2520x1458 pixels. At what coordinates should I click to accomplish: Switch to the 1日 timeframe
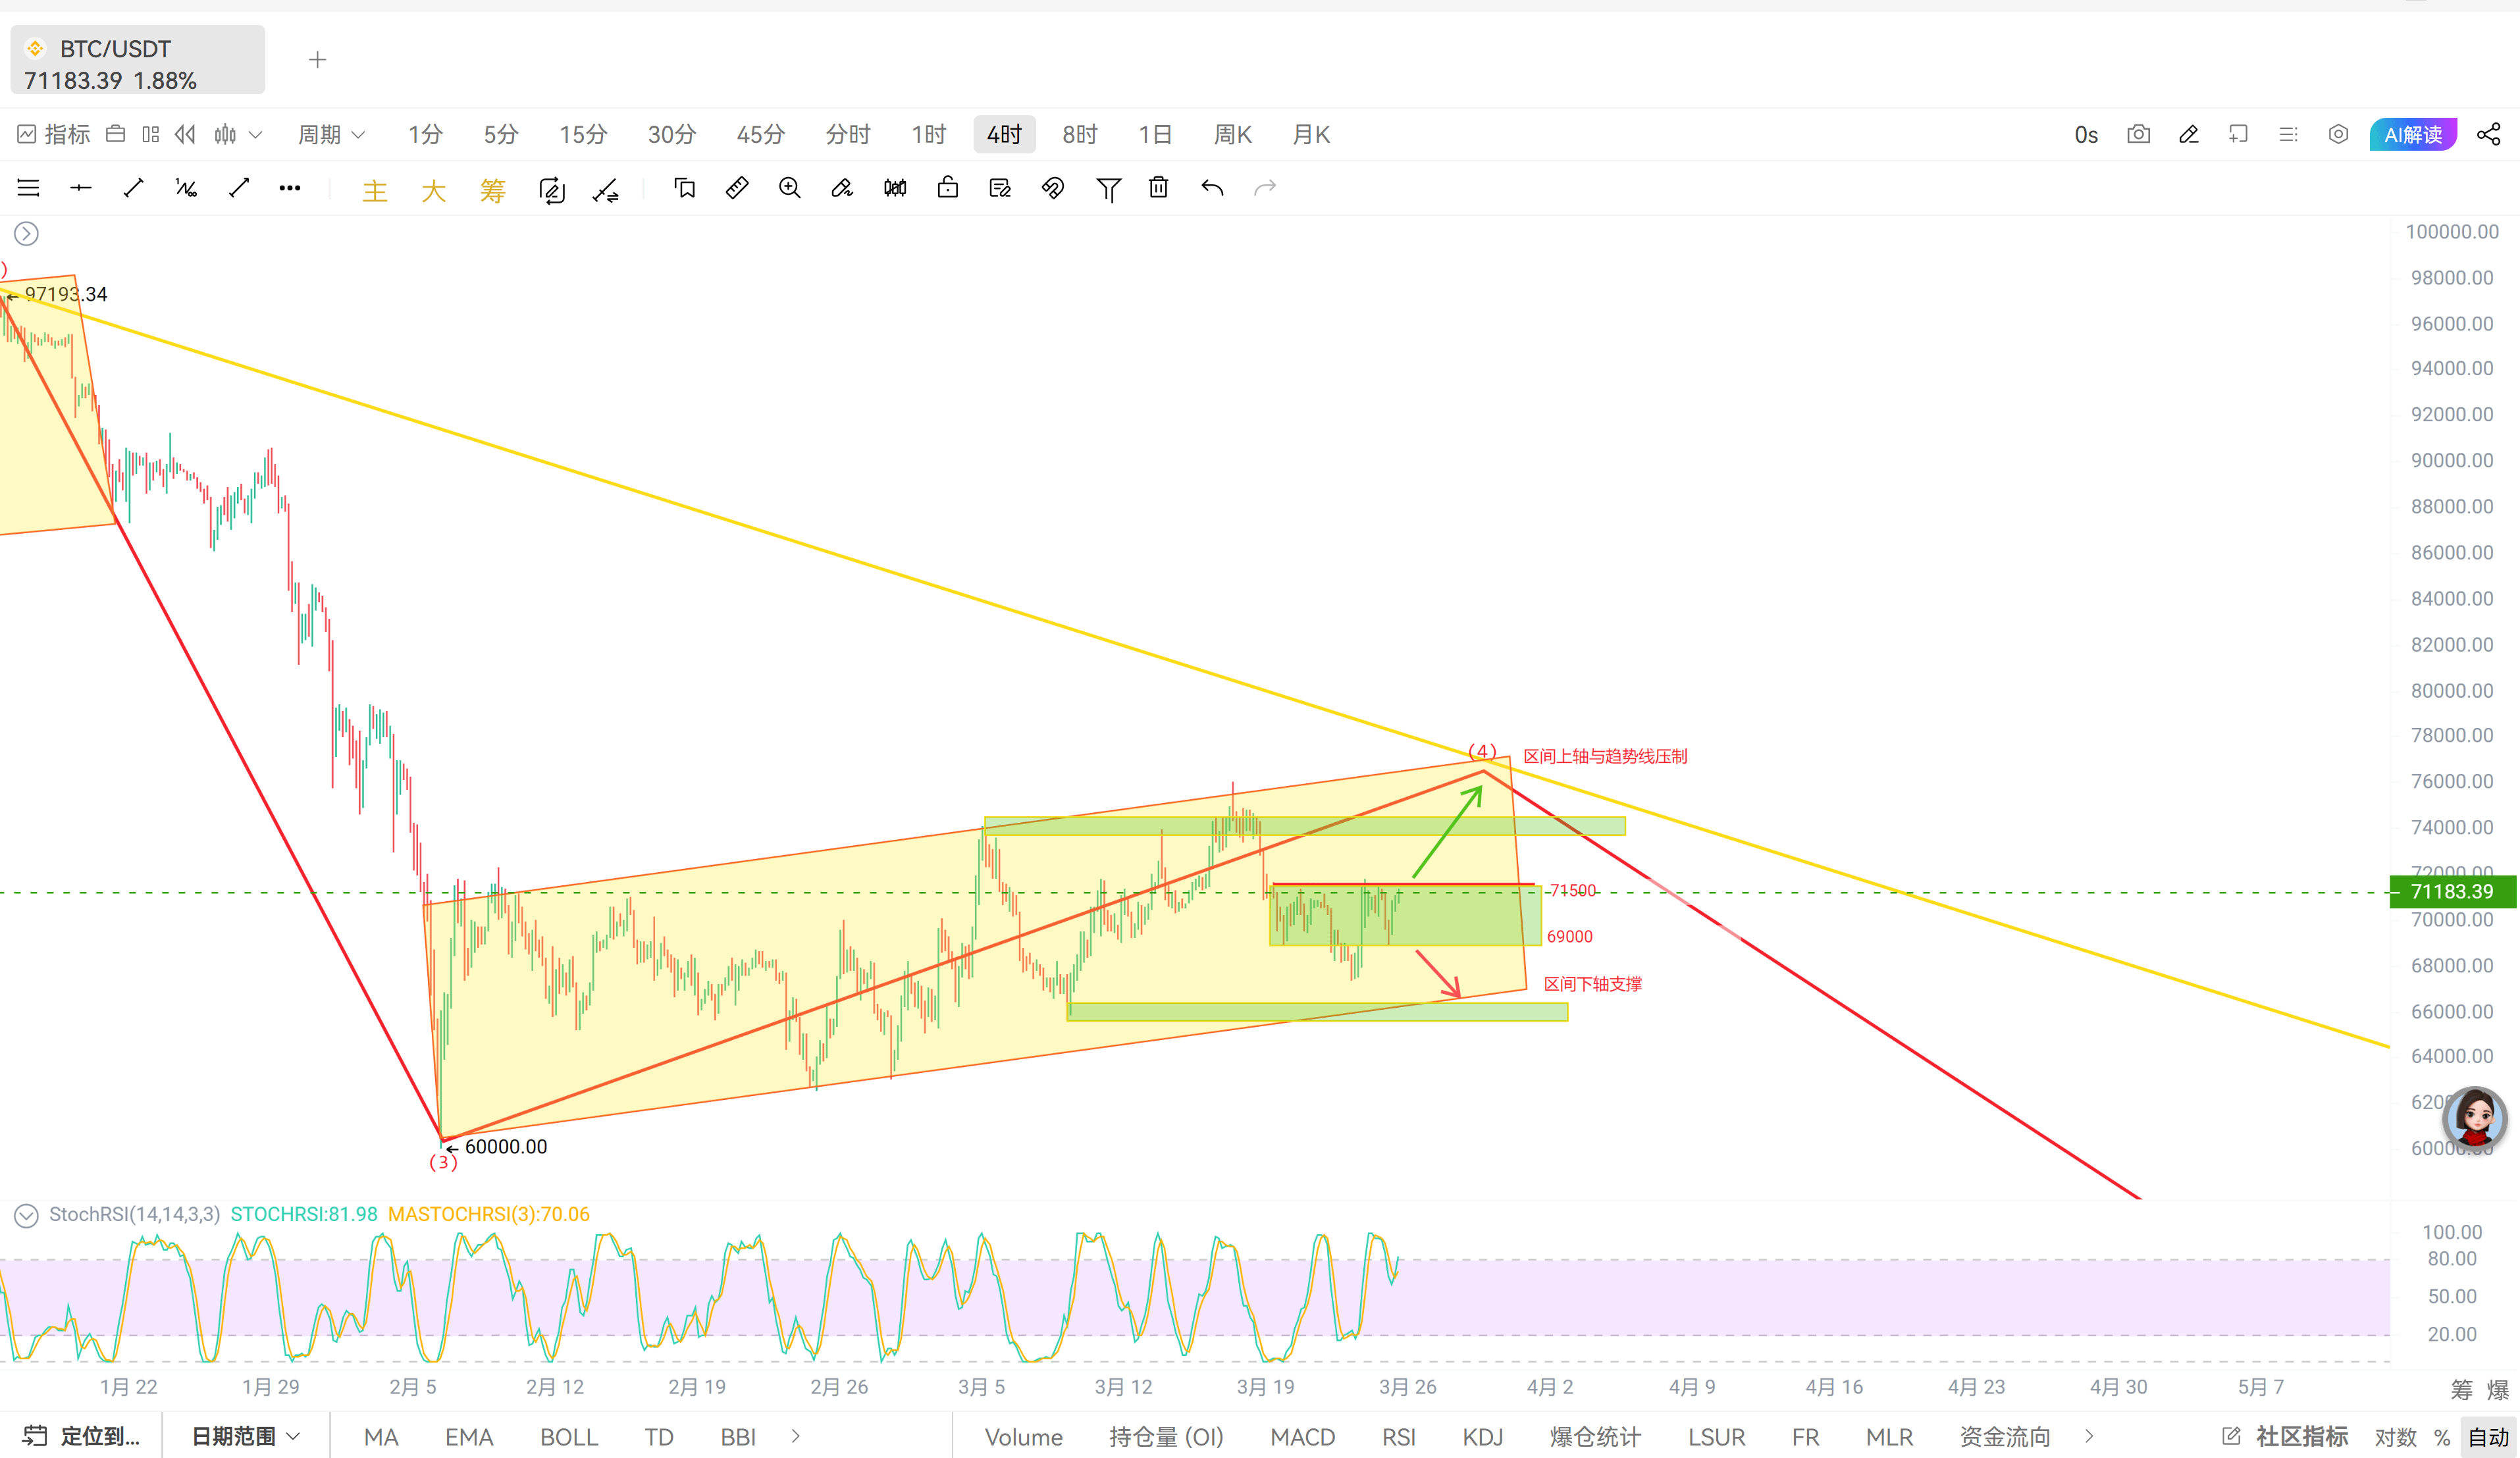click(x=1155, y=134)
